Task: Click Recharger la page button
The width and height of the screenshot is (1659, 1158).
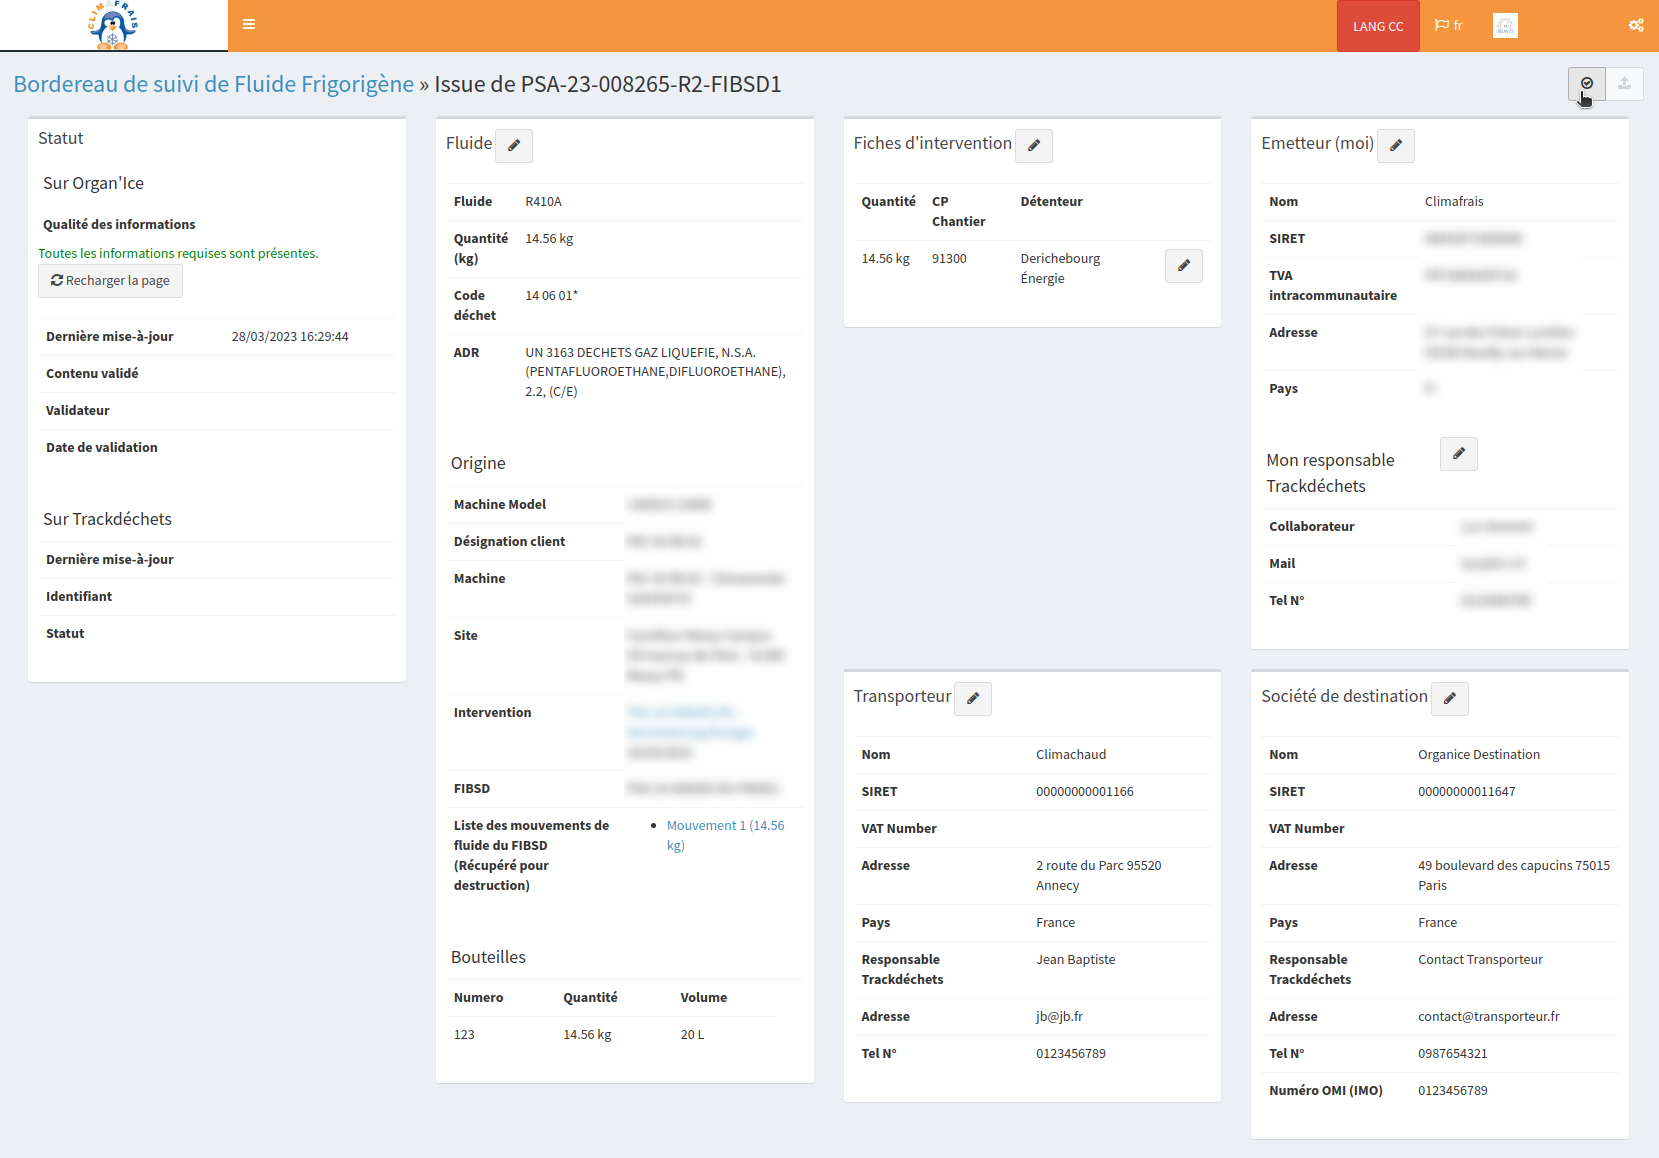Action: pyautogui.click(x=110, y=281)
